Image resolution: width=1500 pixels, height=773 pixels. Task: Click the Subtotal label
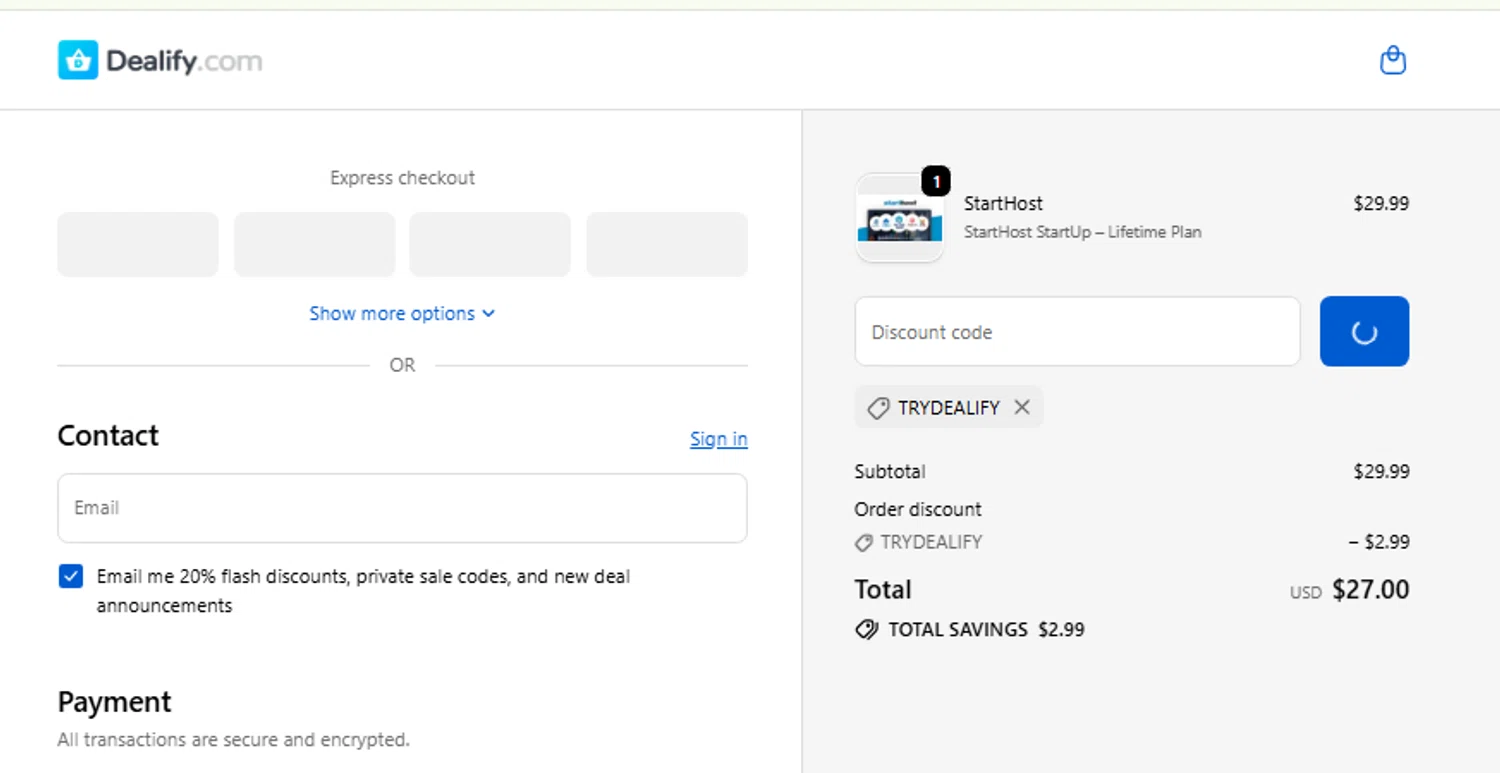(890, 471)
